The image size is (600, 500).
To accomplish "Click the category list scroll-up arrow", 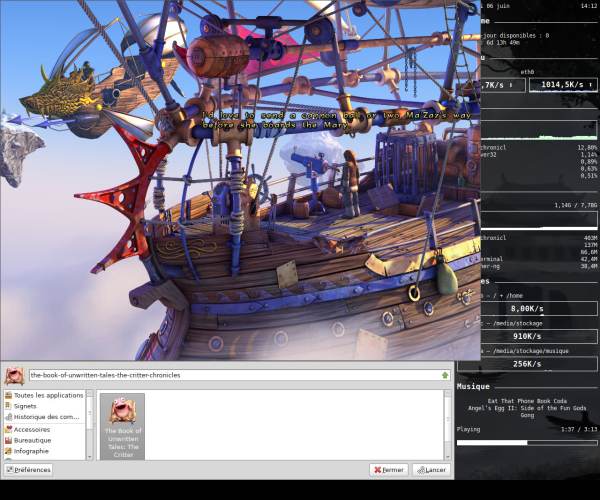I will [x=90, y=393].
